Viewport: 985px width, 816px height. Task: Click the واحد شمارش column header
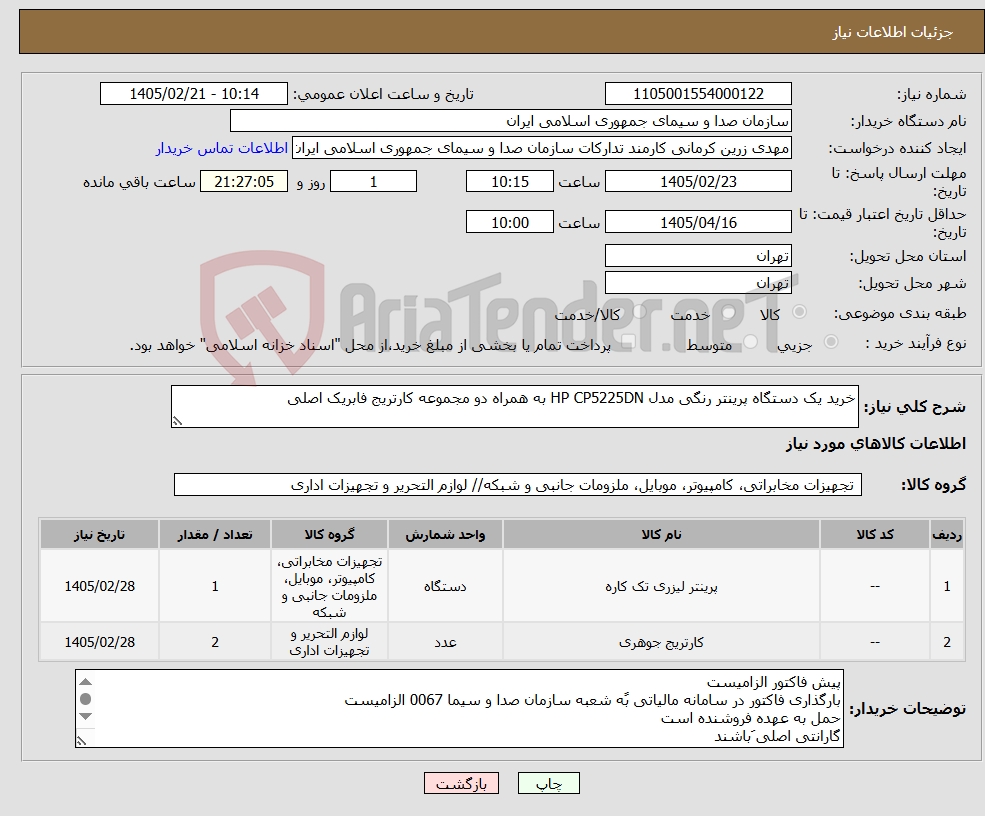pos(445,535)
